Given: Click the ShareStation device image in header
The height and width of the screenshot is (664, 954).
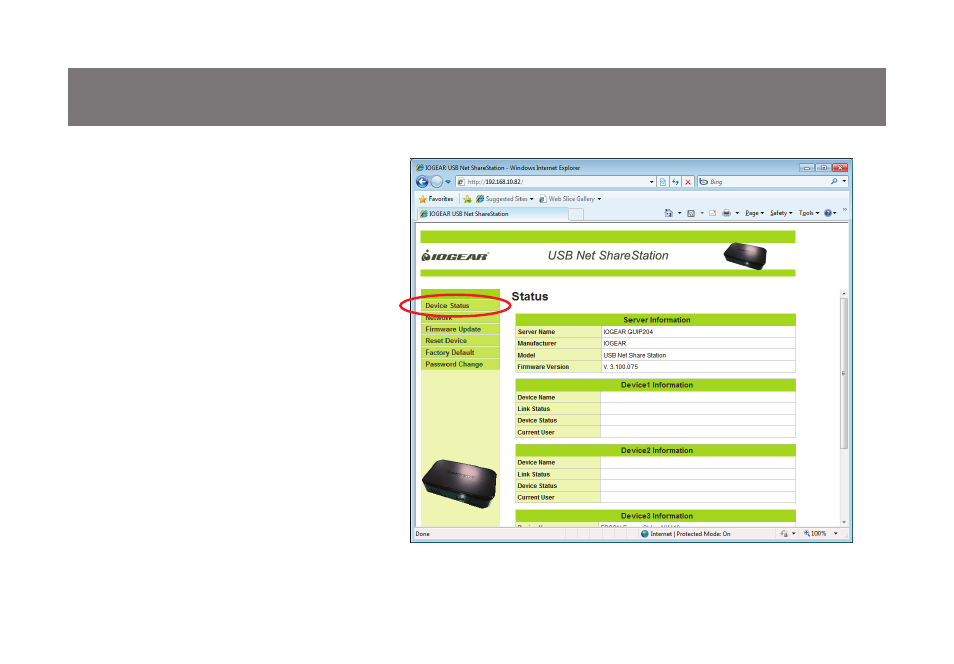Looking at the screenshot, I should tap(745, 256).
